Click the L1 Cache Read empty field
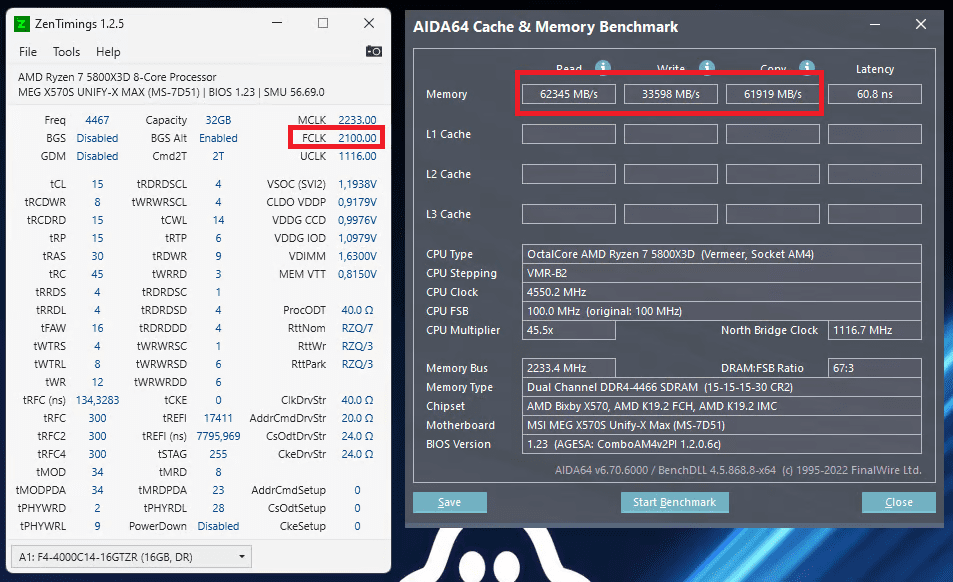The image size is (953, 582). pos(569,134)
